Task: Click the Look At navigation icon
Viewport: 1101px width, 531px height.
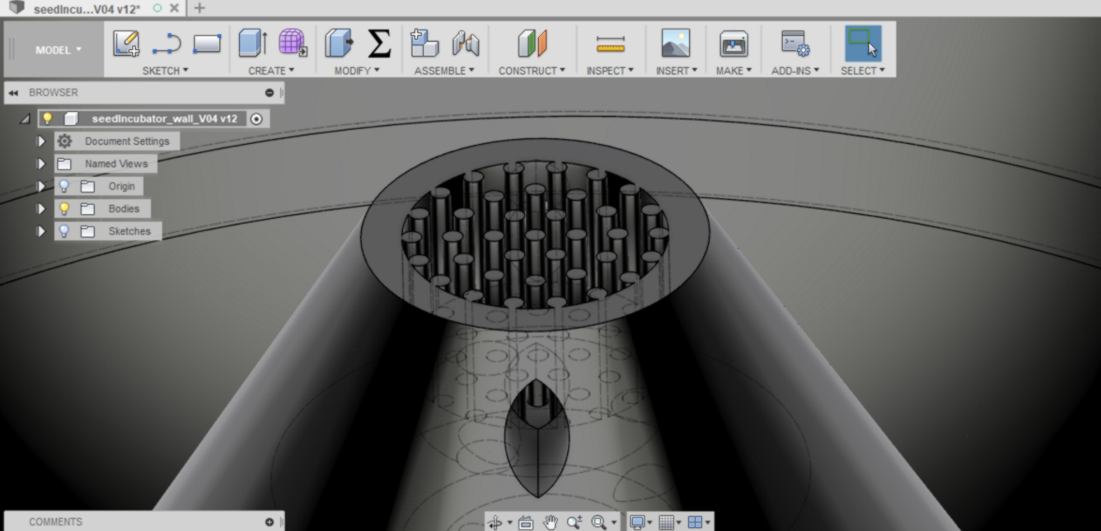Action: tap(526, 522)
